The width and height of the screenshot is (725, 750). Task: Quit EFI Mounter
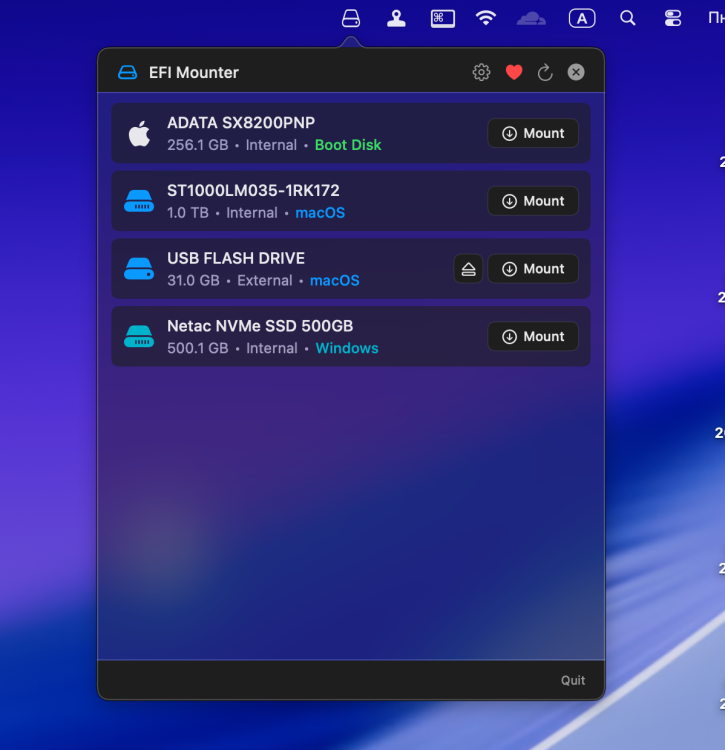573,680
